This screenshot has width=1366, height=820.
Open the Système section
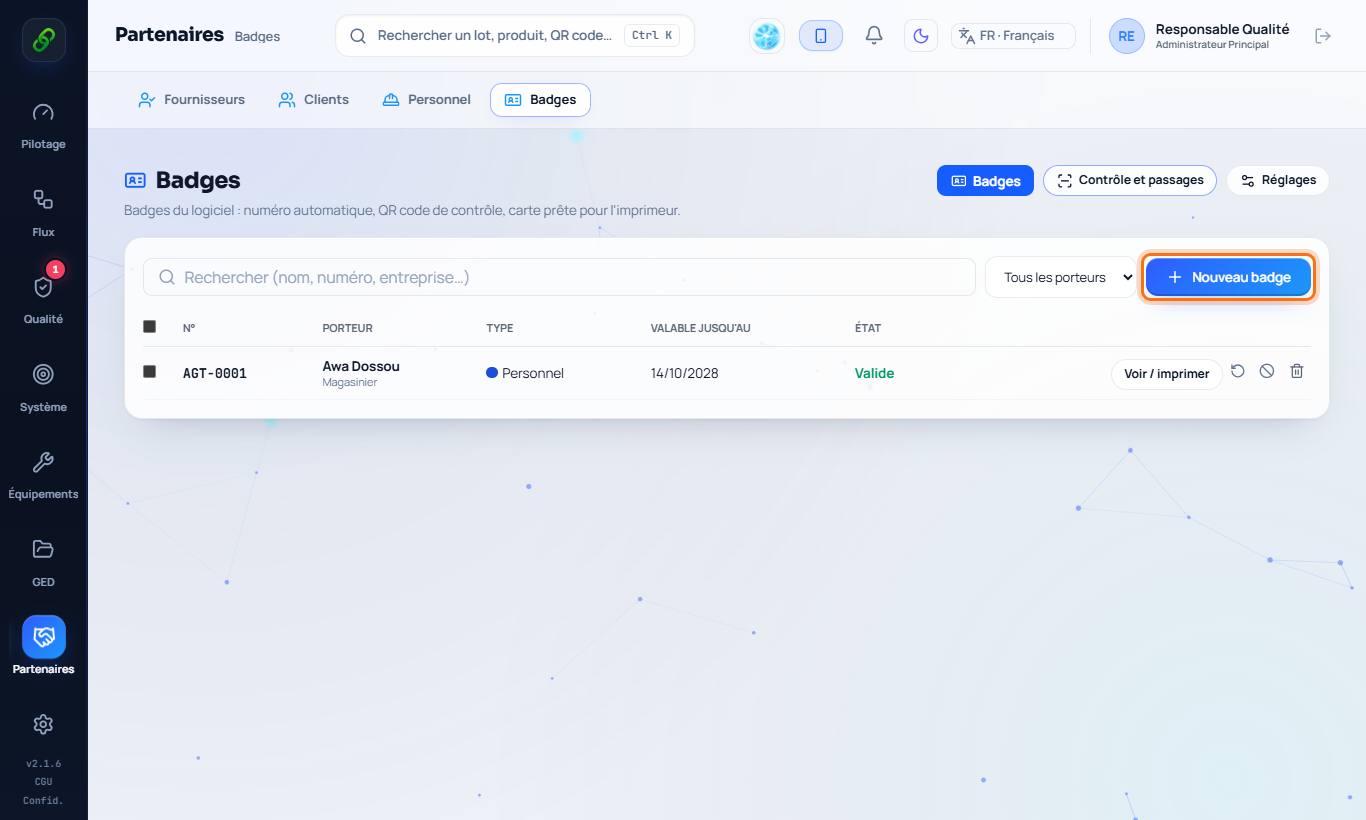pos(43,388)
